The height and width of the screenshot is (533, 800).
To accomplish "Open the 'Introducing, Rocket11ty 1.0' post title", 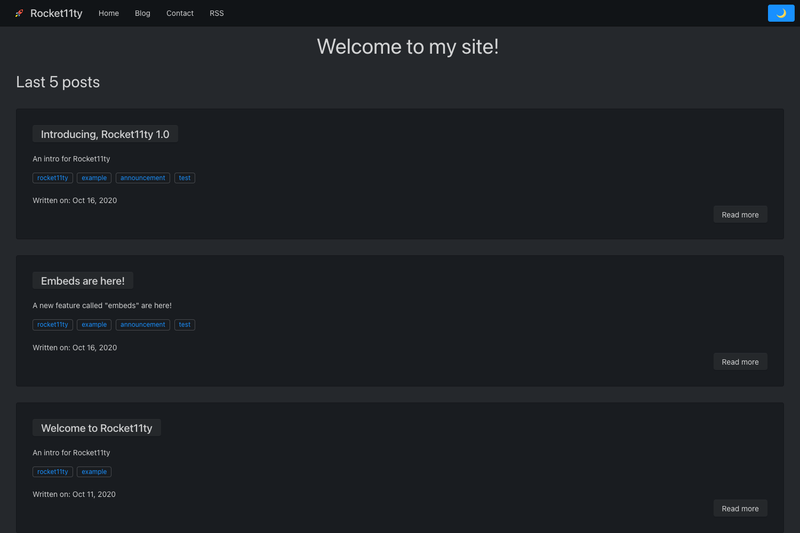I will coord(105,134).
